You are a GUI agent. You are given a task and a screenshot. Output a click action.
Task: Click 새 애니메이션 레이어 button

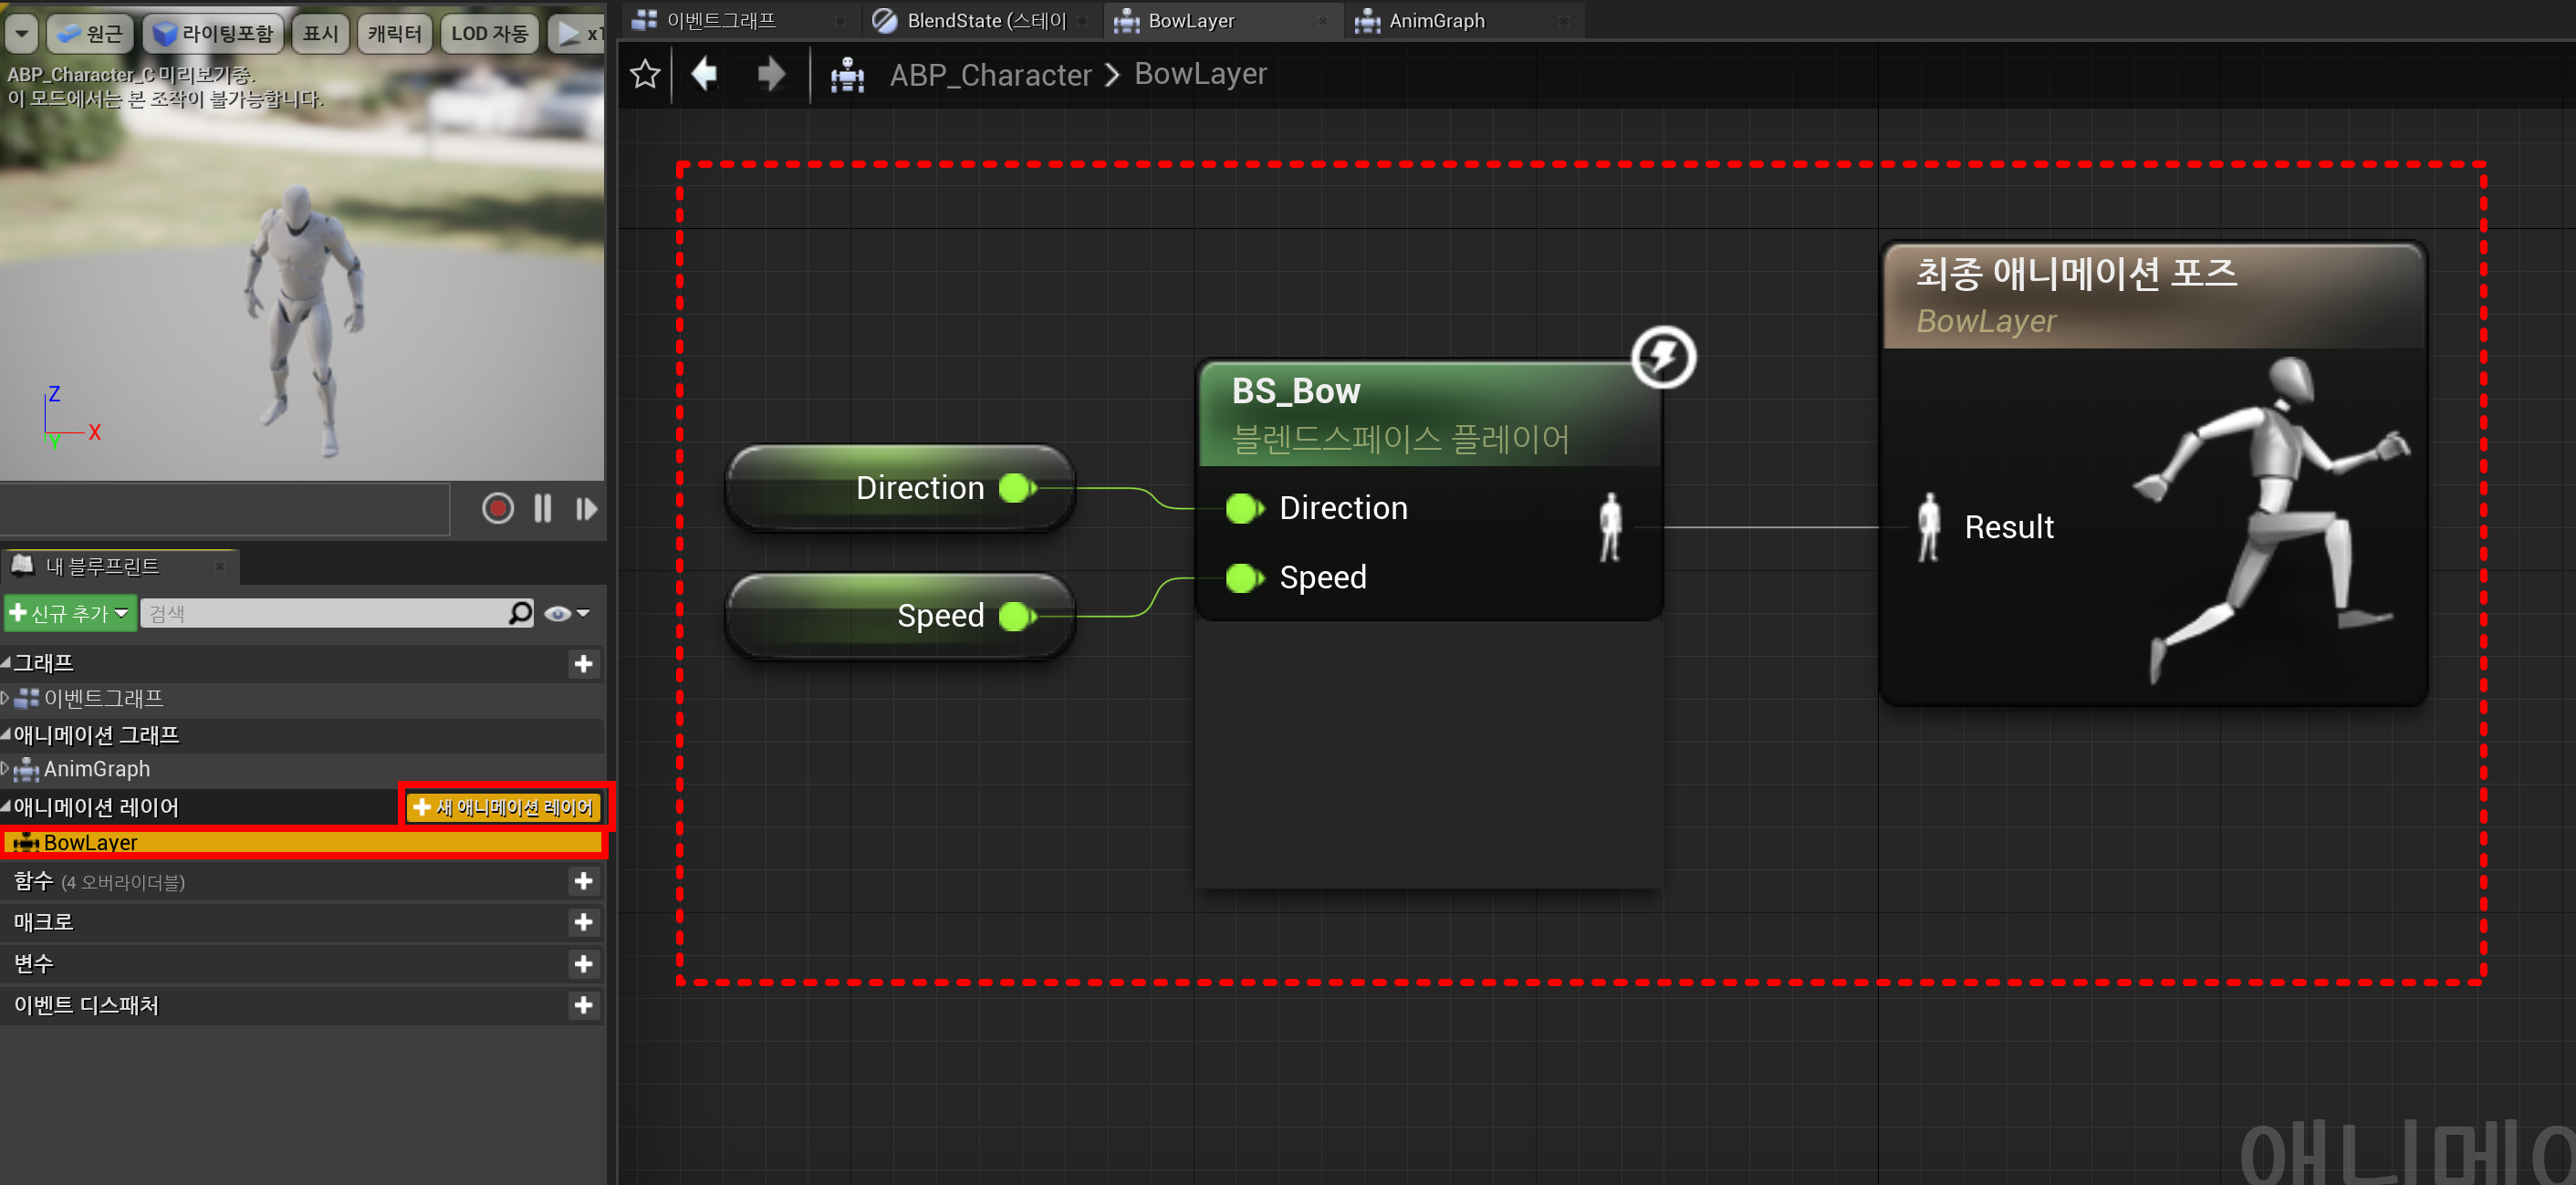pos(504,807)
